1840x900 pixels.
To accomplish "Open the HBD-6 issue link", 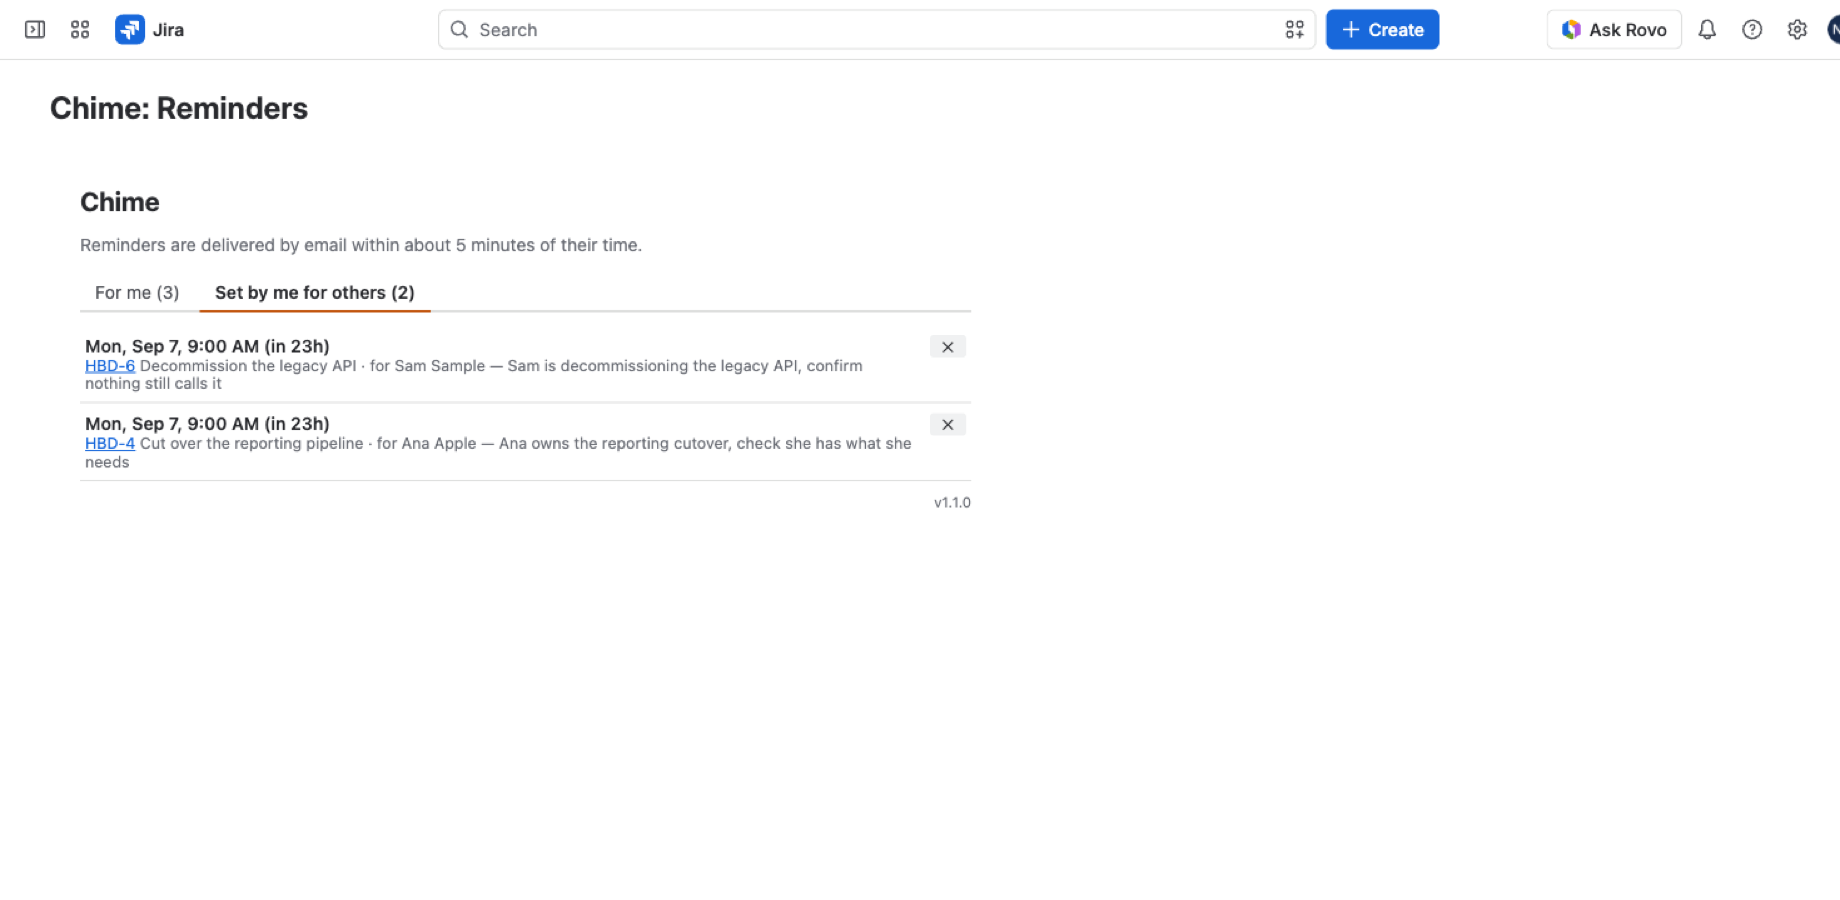I will [x=110, y=366].
